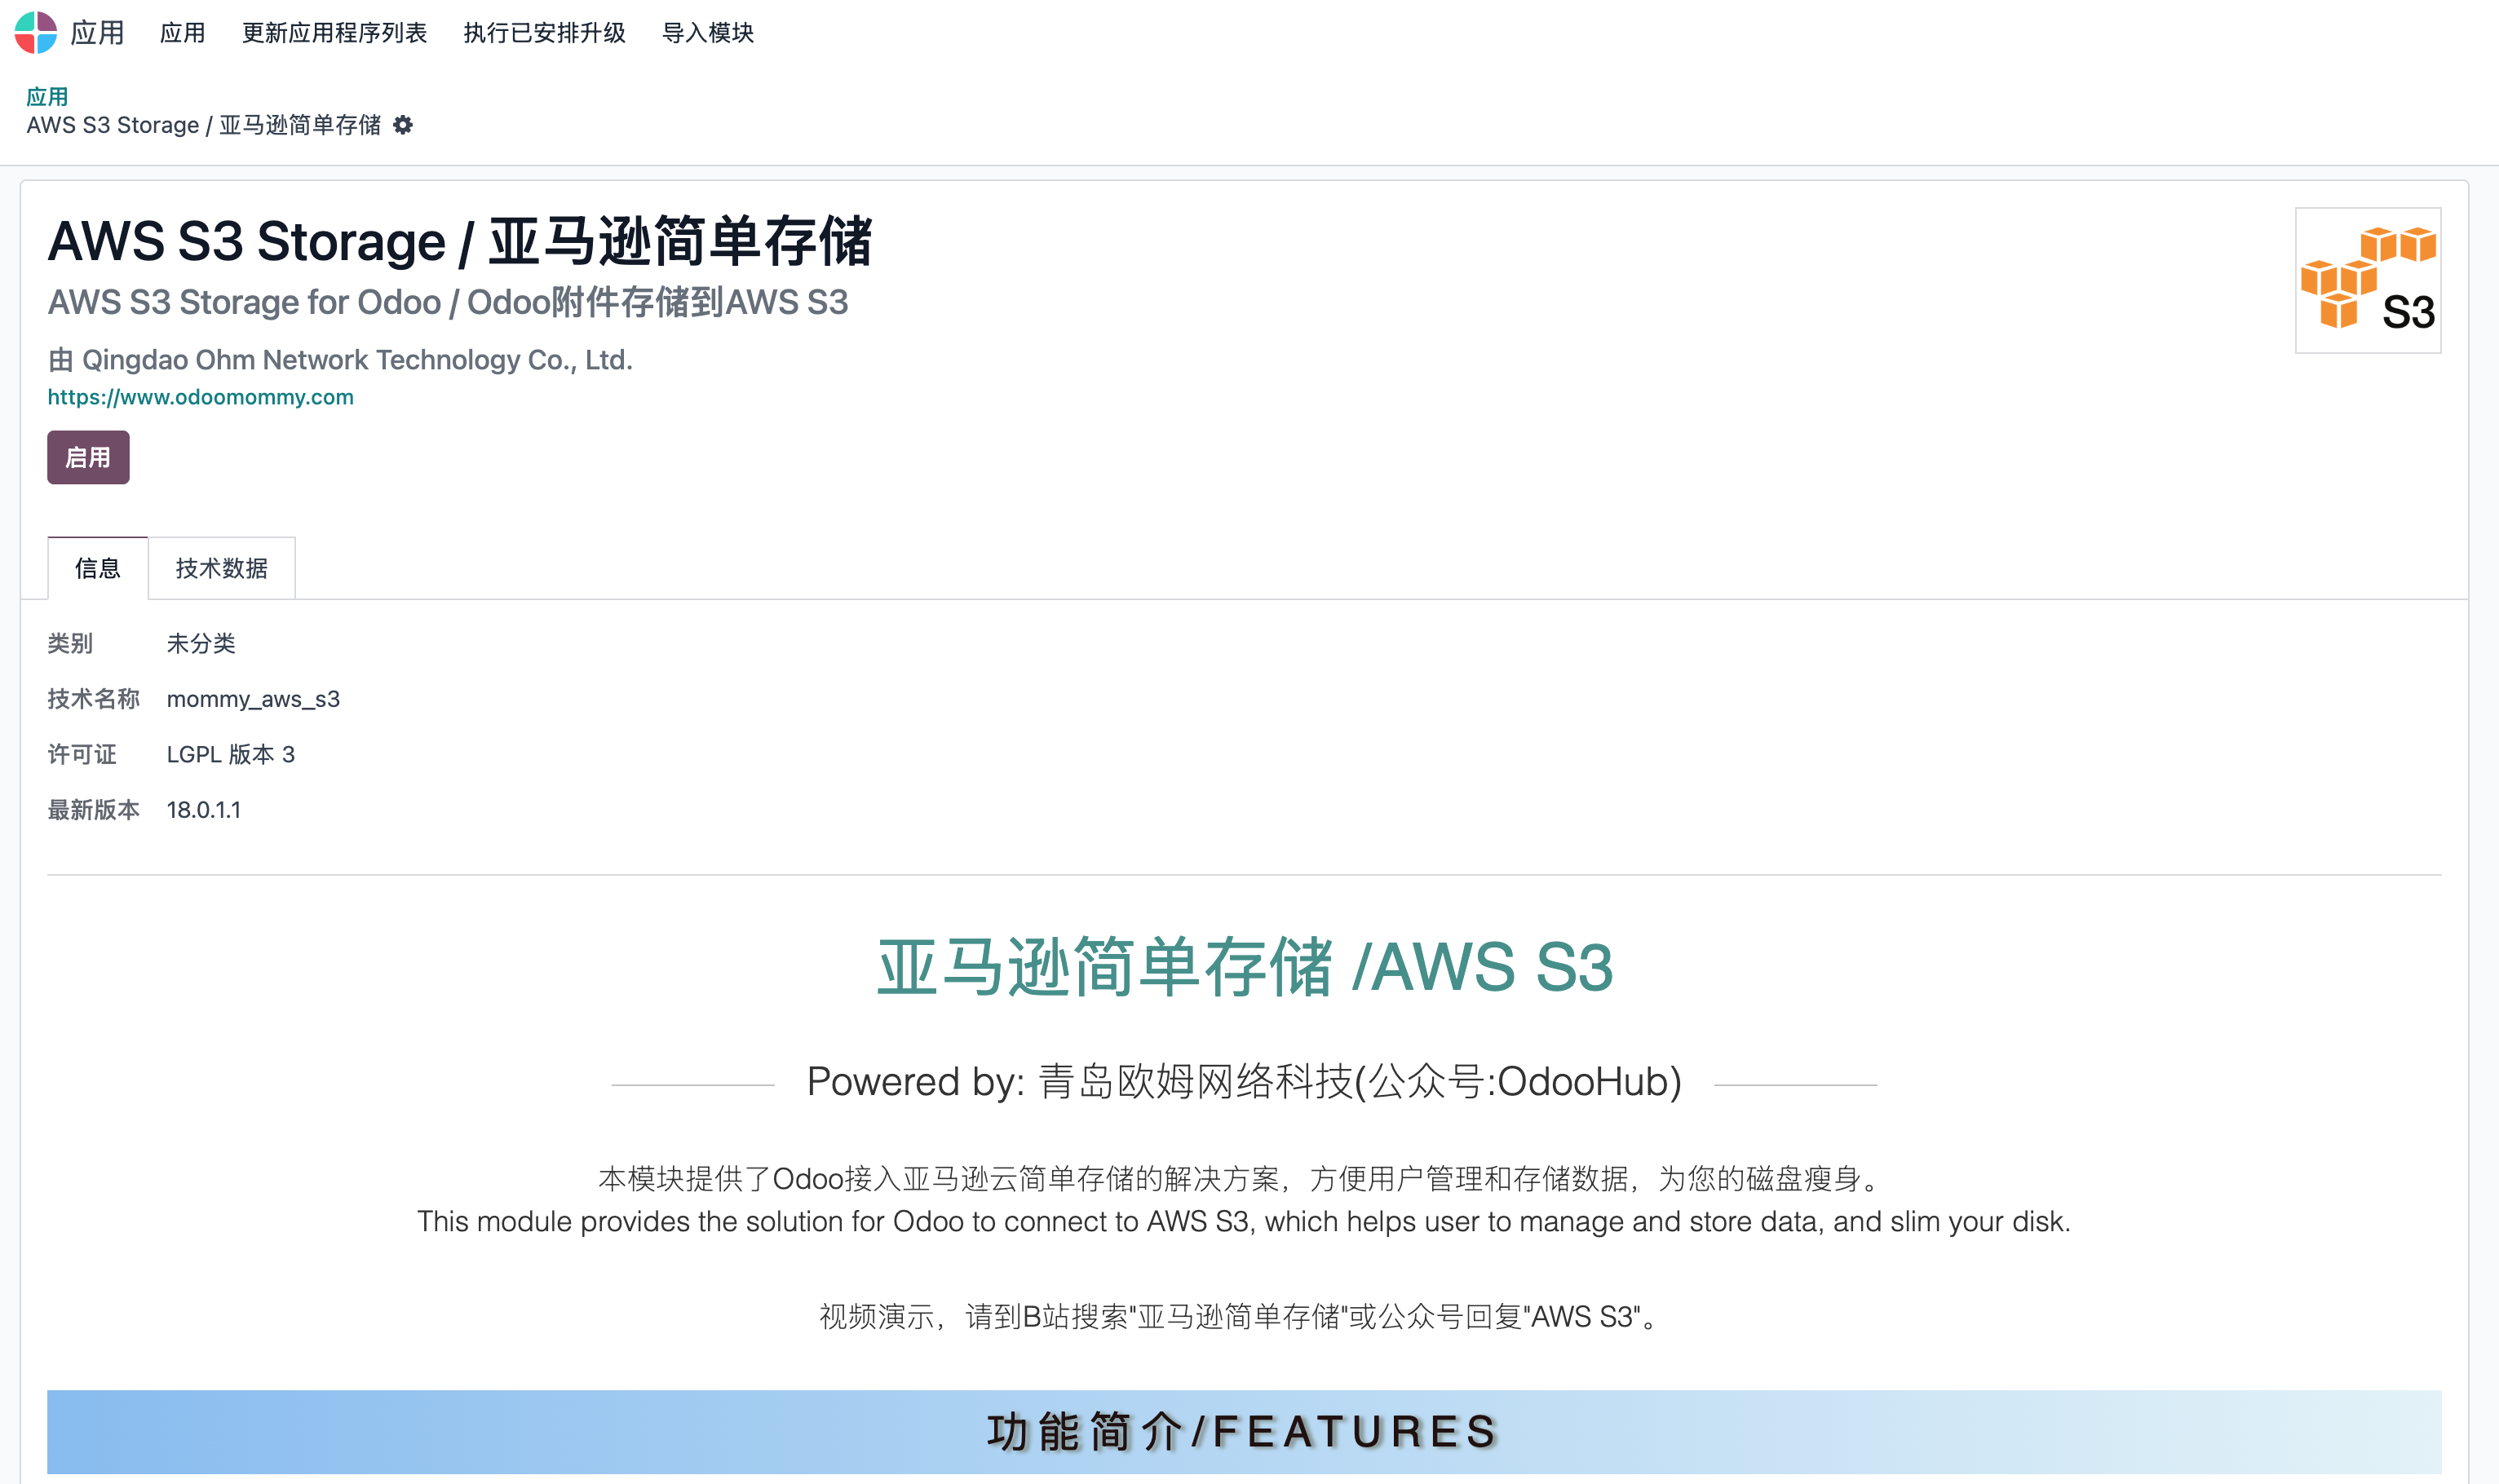2499x1484 pixels.
Task: Go back via the 应用 breadcrumb link
Action: tap(47, 97)
